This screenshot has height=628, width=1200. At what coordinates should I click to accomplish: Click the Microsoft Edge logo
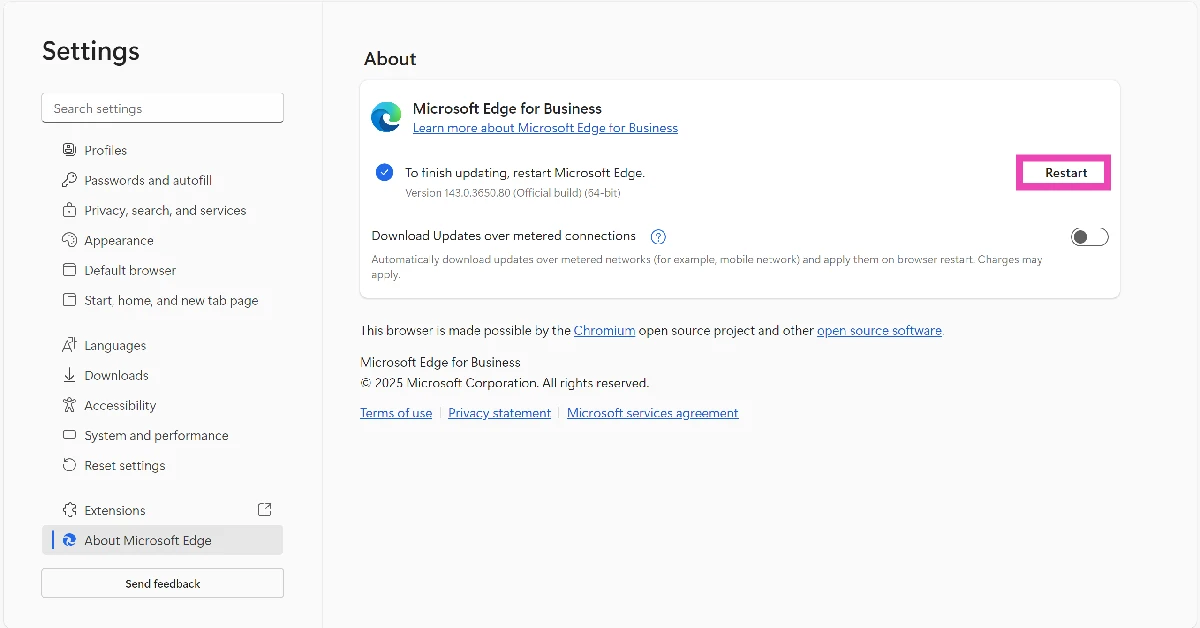[x=386, y=116]
